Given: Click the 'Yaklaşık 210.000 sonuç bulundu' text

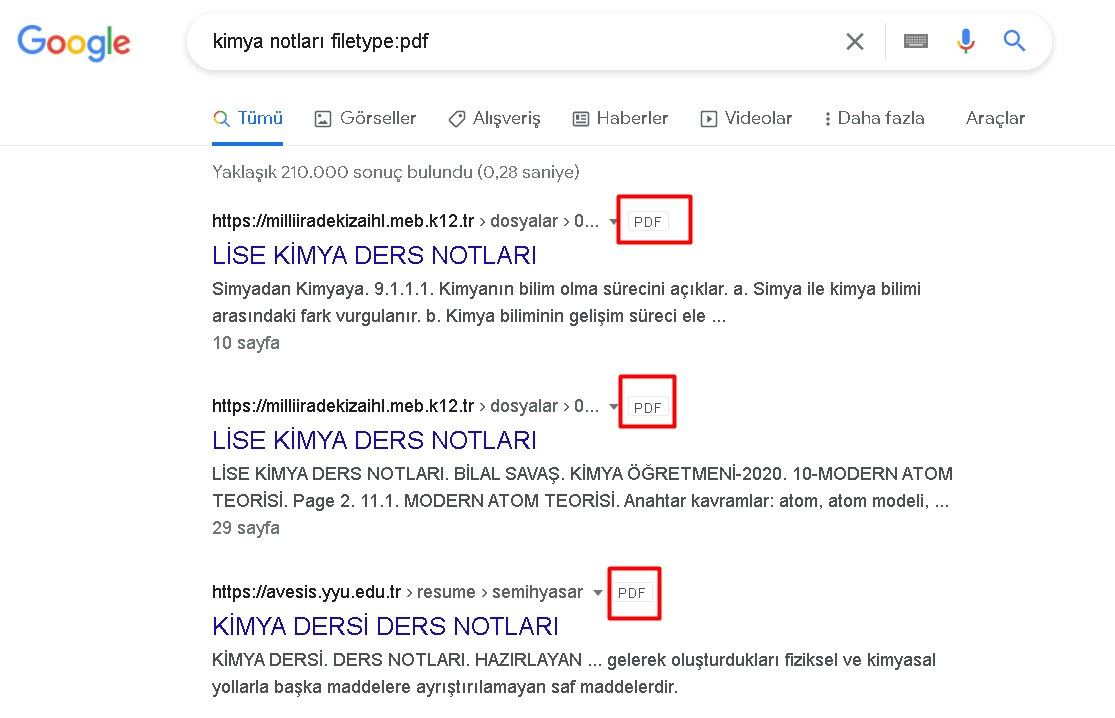Looking at the screenshot, I should (341, 172).
